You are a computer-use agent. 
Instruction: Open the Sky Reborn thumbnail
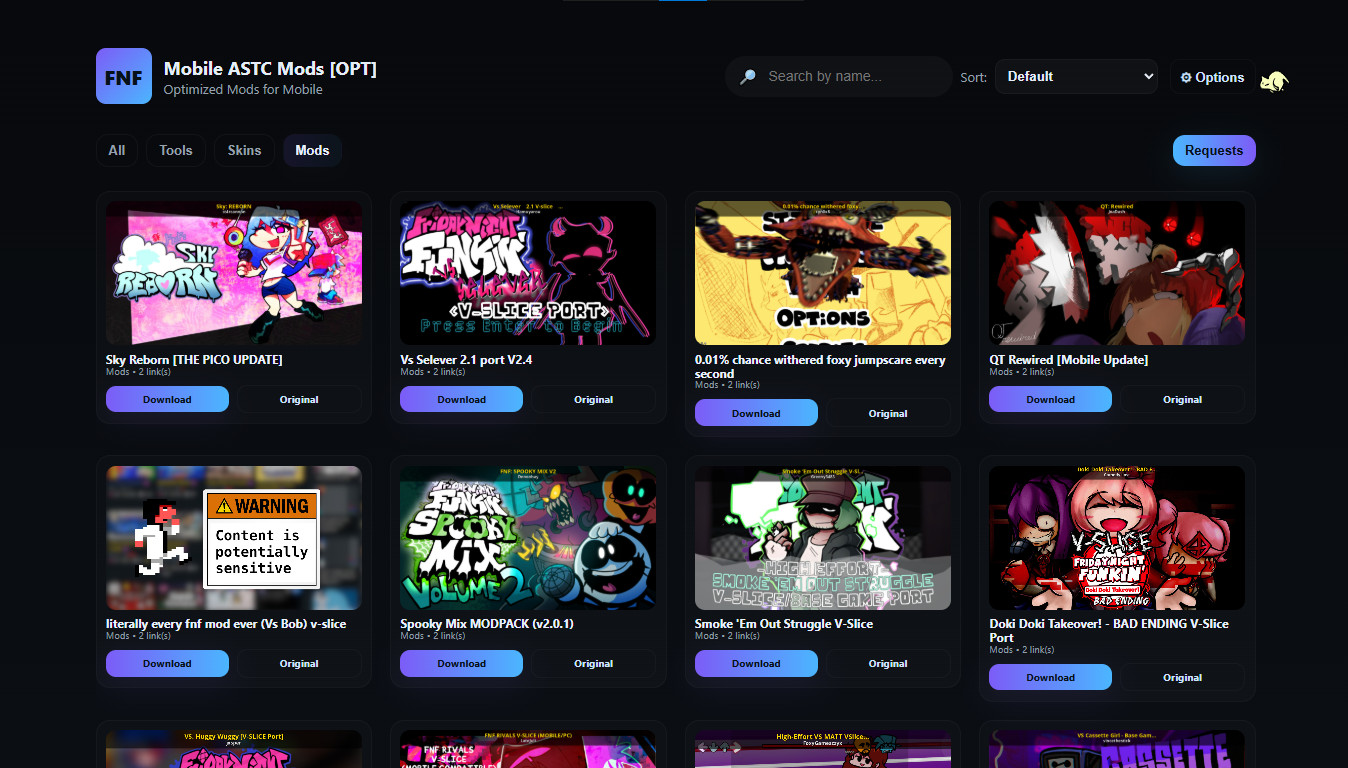pos(234,273)
